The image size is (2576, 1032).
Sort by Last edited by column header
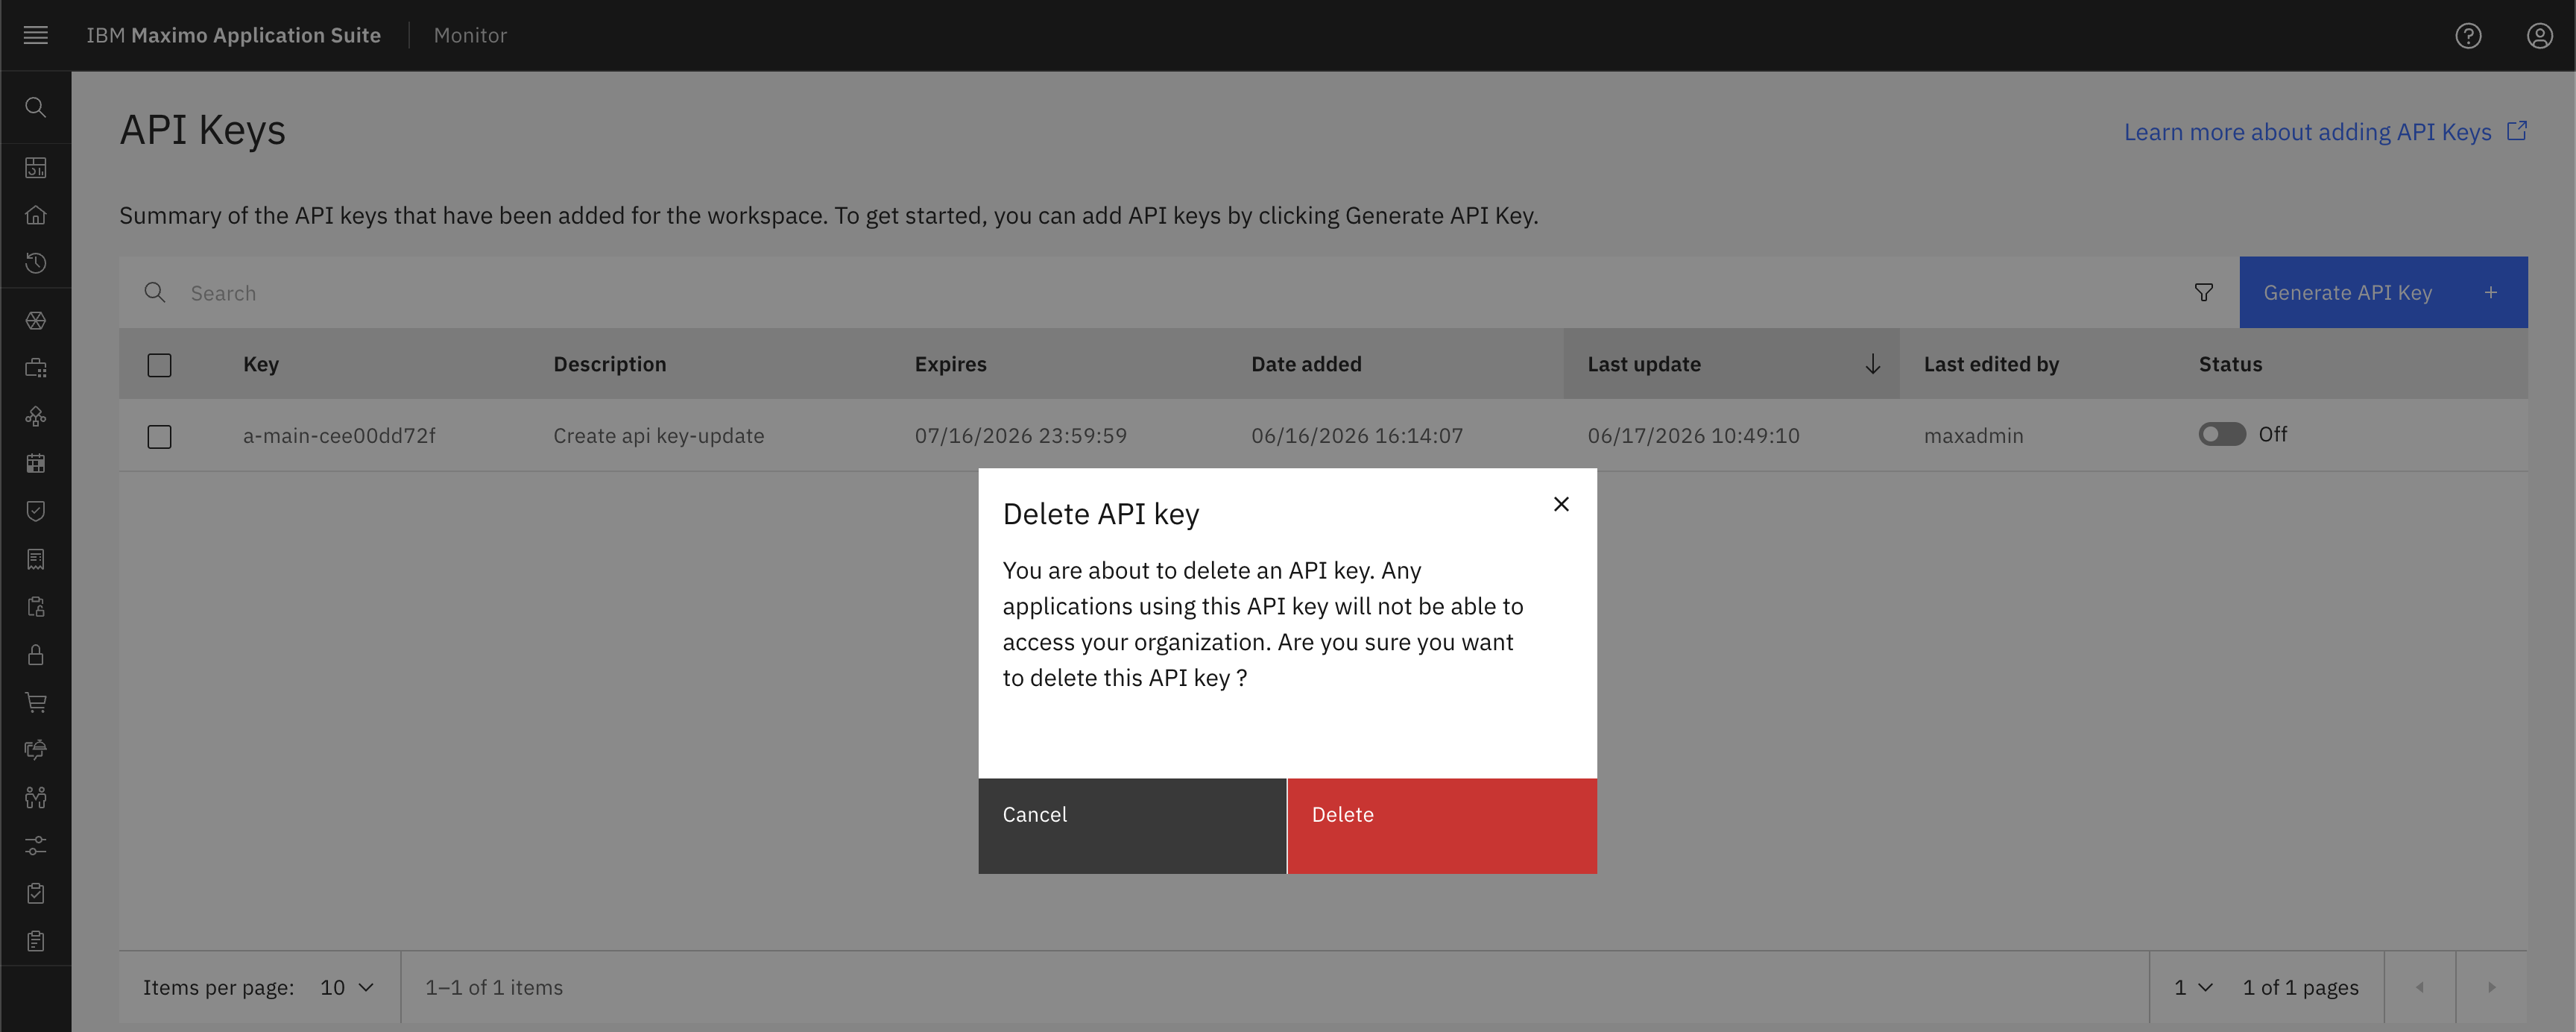[x=1991, y=364]
